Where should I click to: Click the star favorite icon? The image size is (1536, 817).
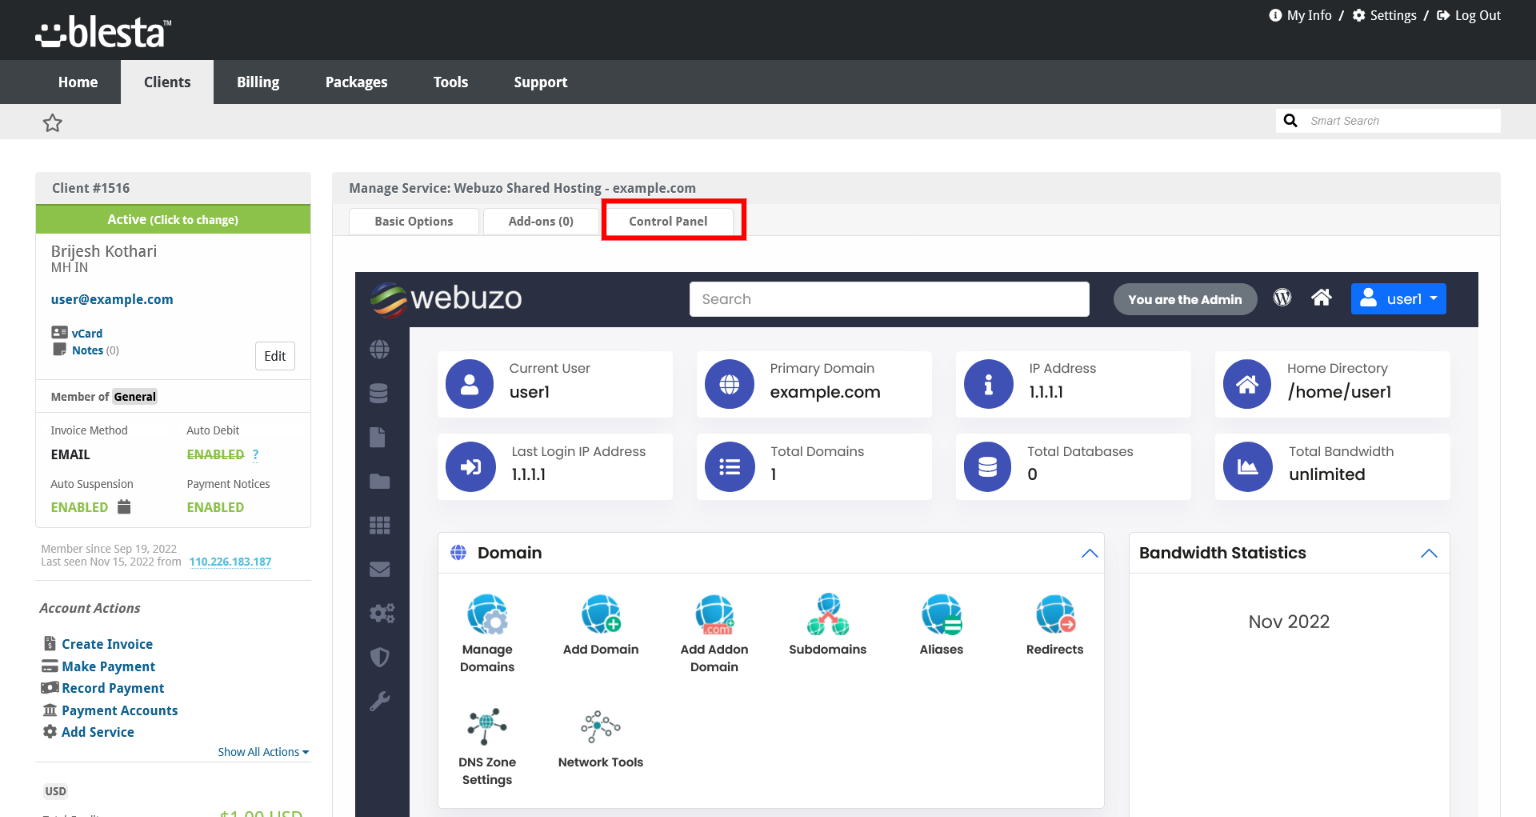coord(53,123)
